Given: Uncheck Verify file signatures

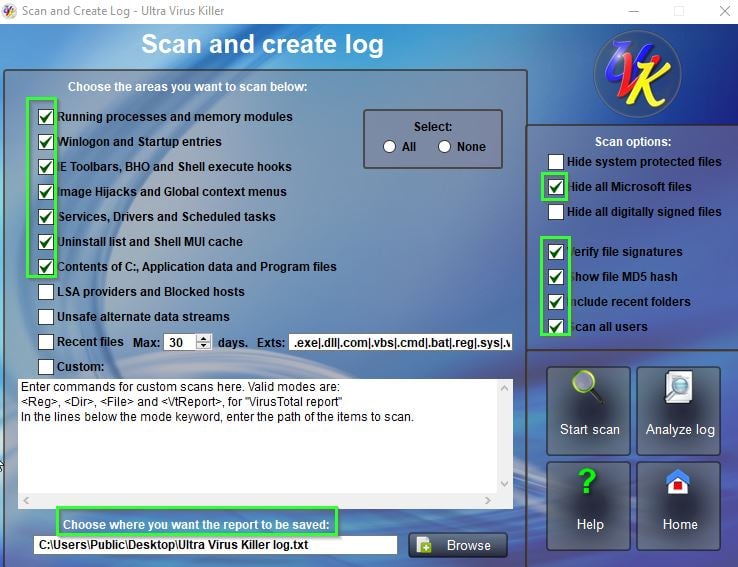Looking at the screenshot, I should point(556,252).
